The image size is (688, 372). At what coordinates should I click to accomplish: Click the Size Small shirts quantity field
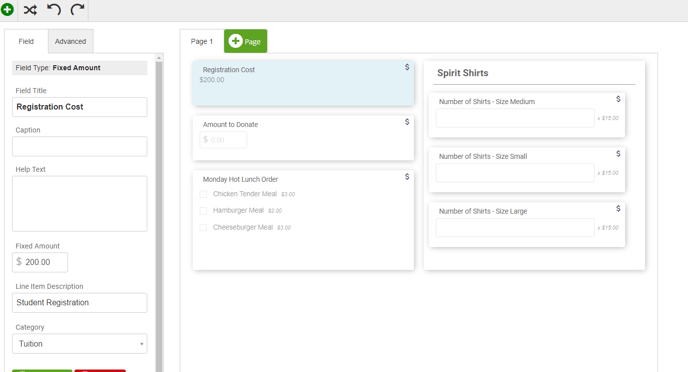click(515, 173)
